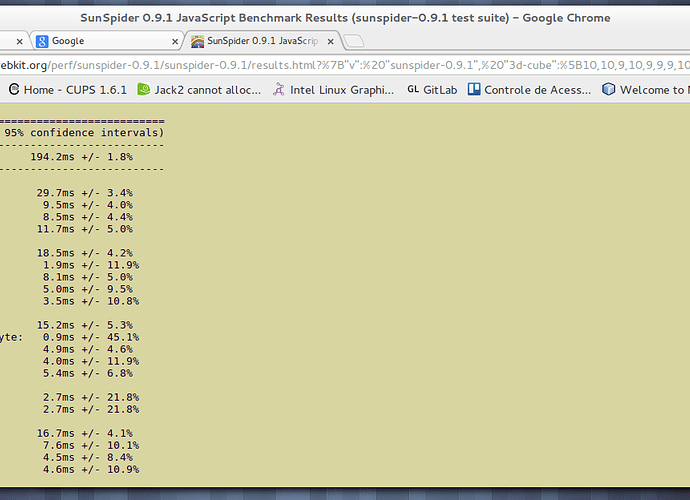The height and width of the screenshot is (500, 690).
Task: Switch to the Google tab
Action: click(106, 41)
